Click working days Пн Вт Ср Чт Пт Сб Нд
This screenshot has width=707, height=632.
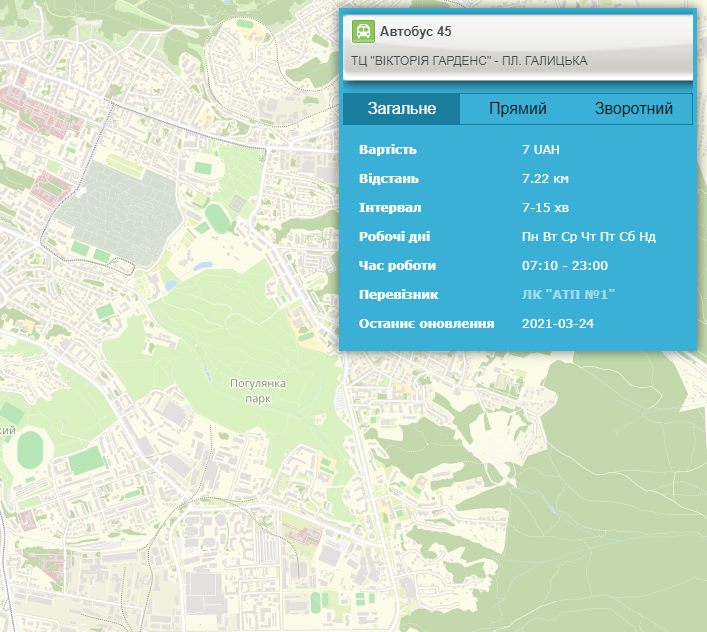589,237
